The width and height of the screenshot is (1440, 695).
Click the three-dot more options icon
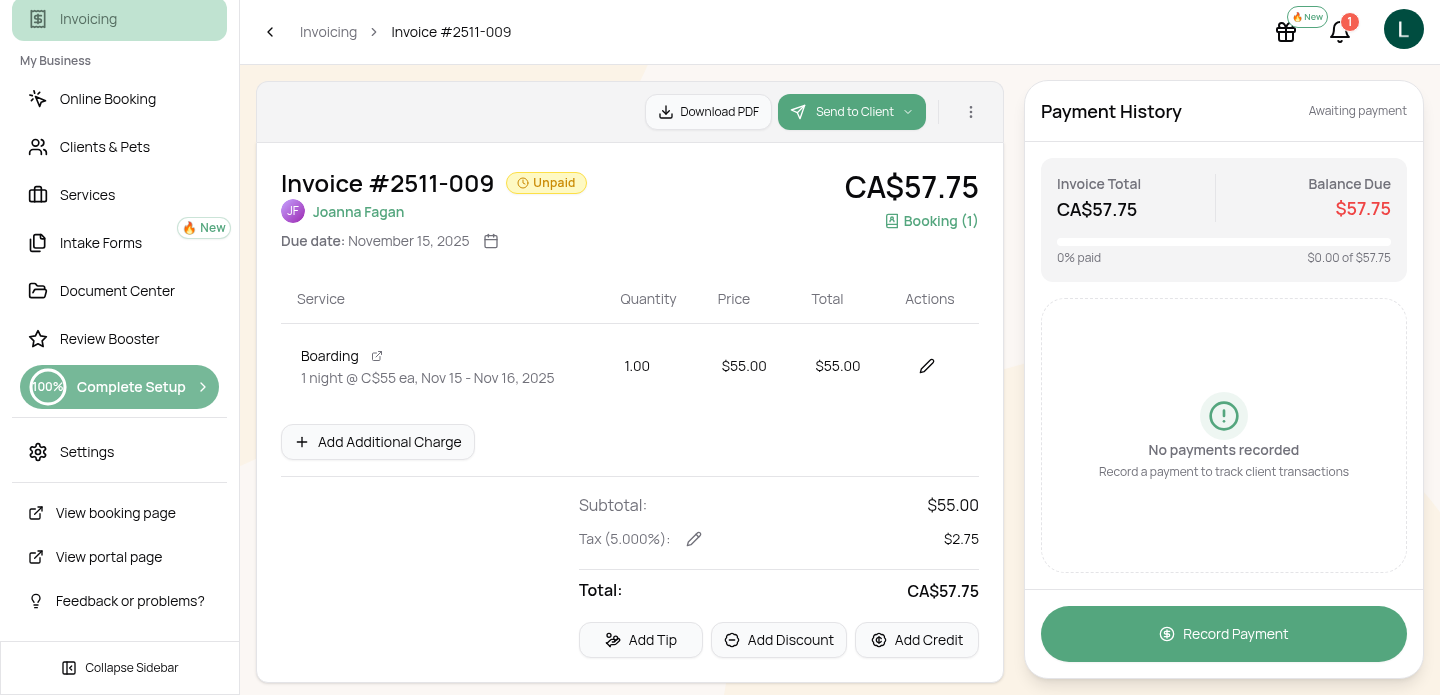970,112
